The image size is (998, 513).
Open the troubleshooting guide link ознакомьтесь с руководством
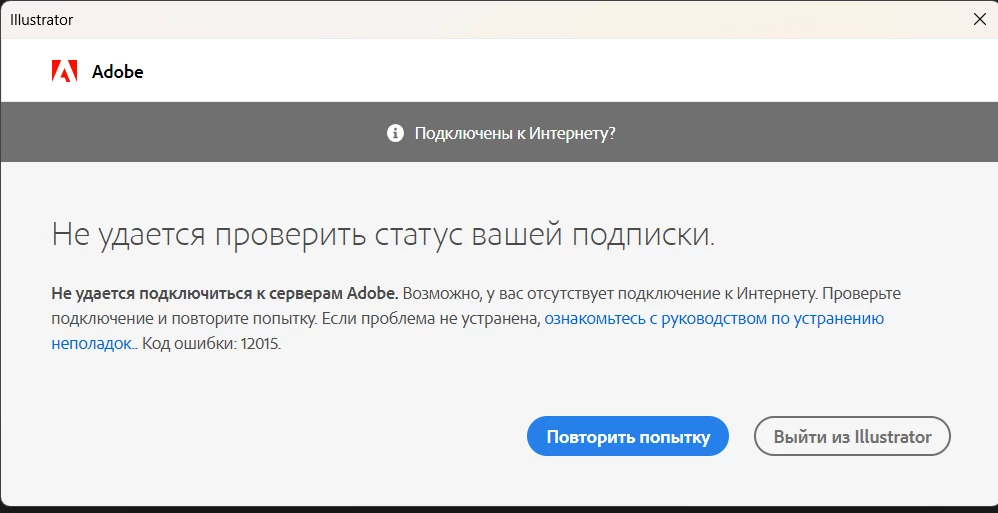tap(713, 319)
